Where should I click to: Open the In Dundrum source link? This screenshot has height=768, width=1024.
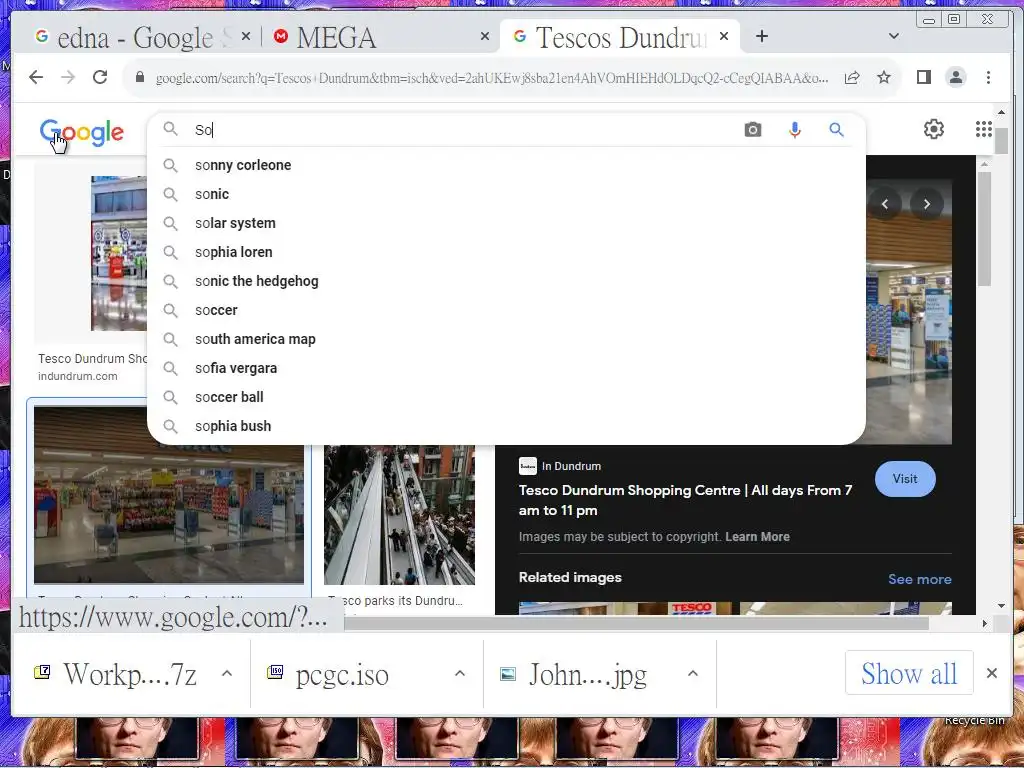[x=560, y=466]
